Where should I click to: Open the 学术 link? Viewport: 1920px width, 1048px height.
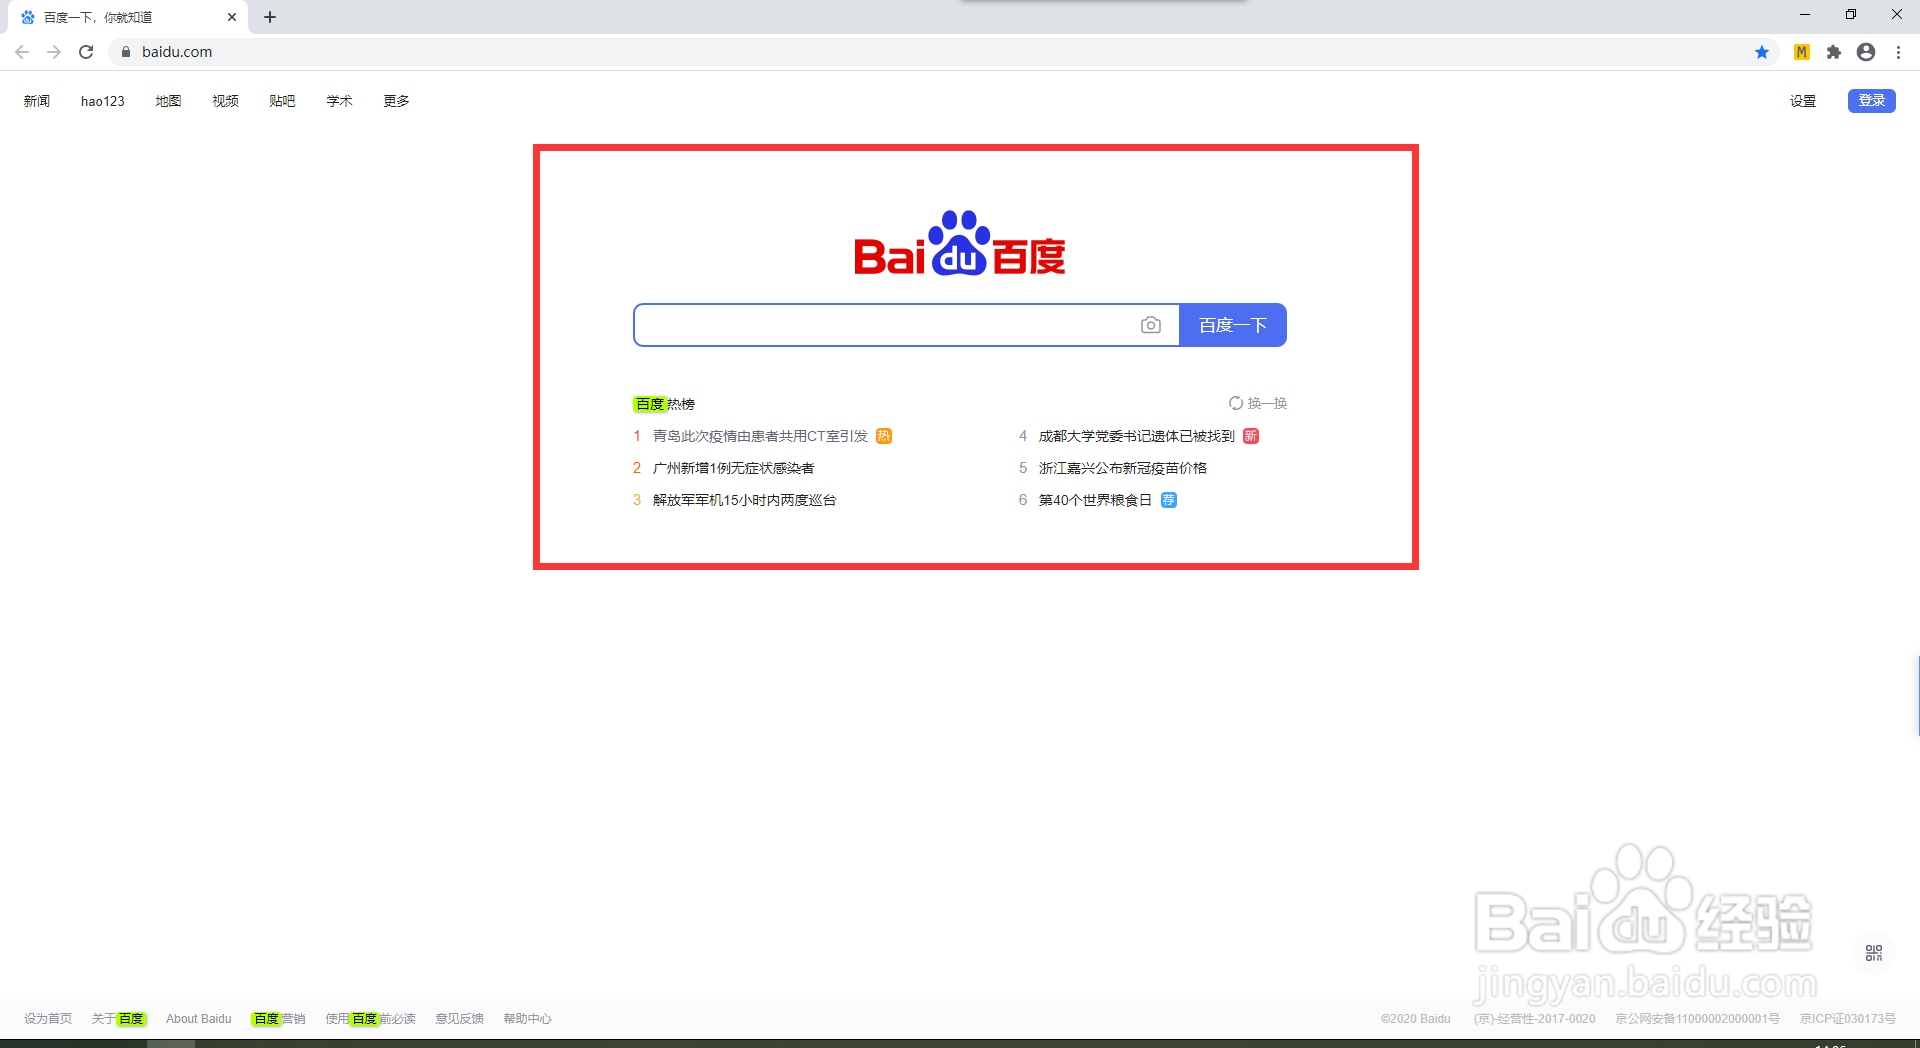click(339, 101)
